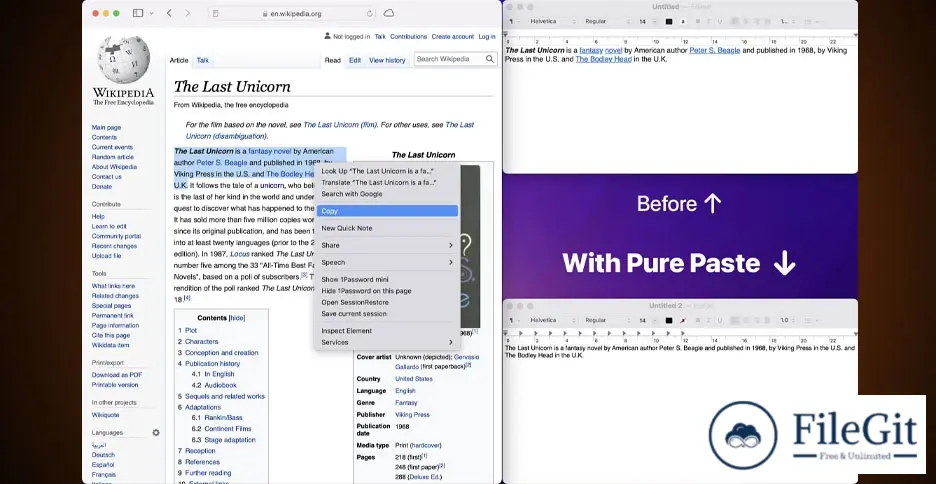Center text in Untitled 2 window
Viewport: 936px width, 484px height.
[x=746, y=320]
